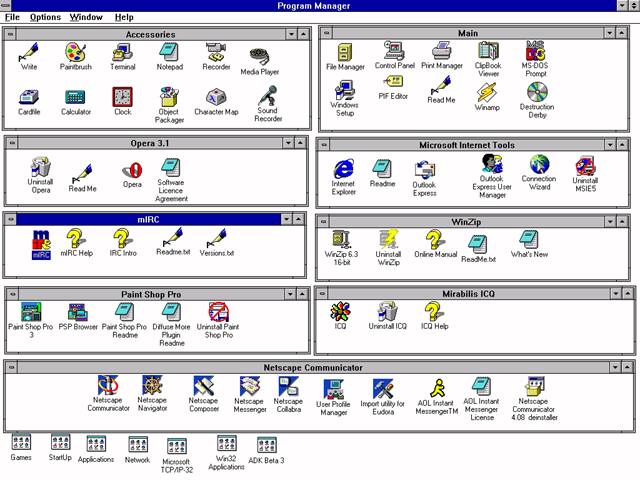The image size is (640, 480).
Task: Select the Opera browser icon
Action: [133, 170]
